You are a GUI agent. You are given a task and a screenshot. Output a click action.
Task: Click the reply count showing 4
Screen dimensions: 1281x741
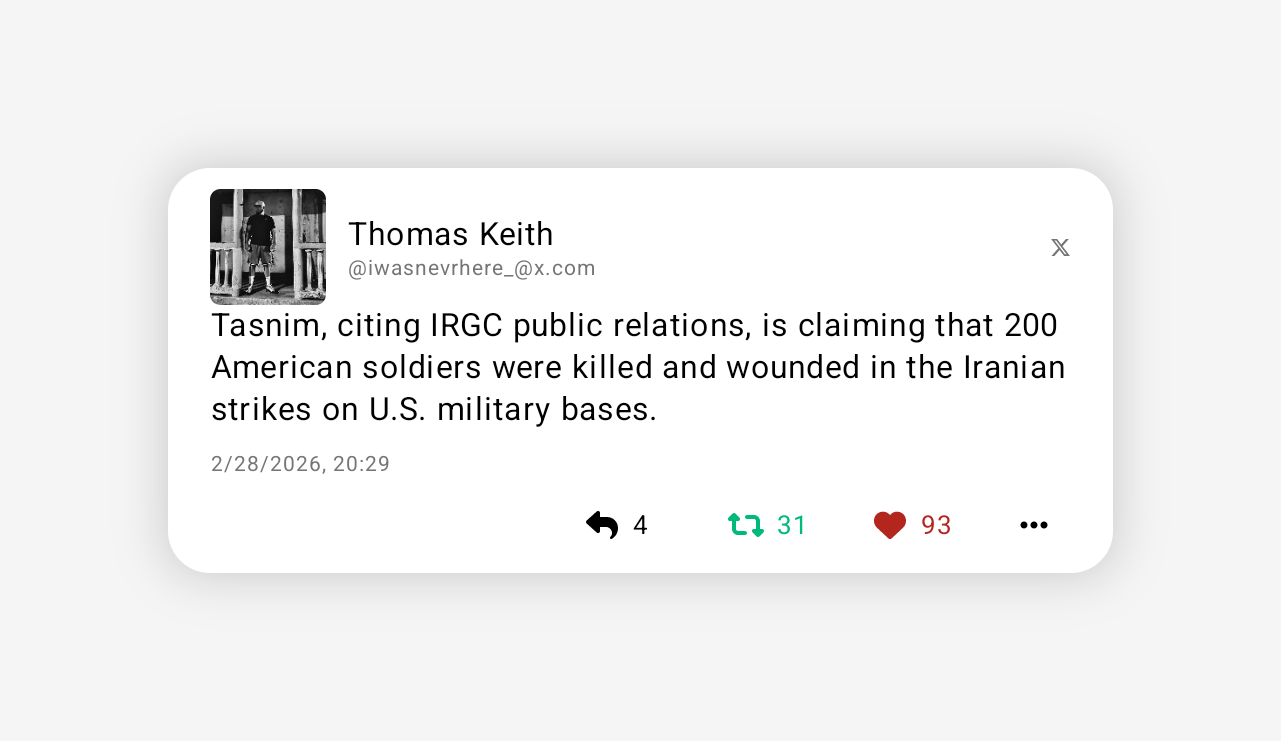641,525
